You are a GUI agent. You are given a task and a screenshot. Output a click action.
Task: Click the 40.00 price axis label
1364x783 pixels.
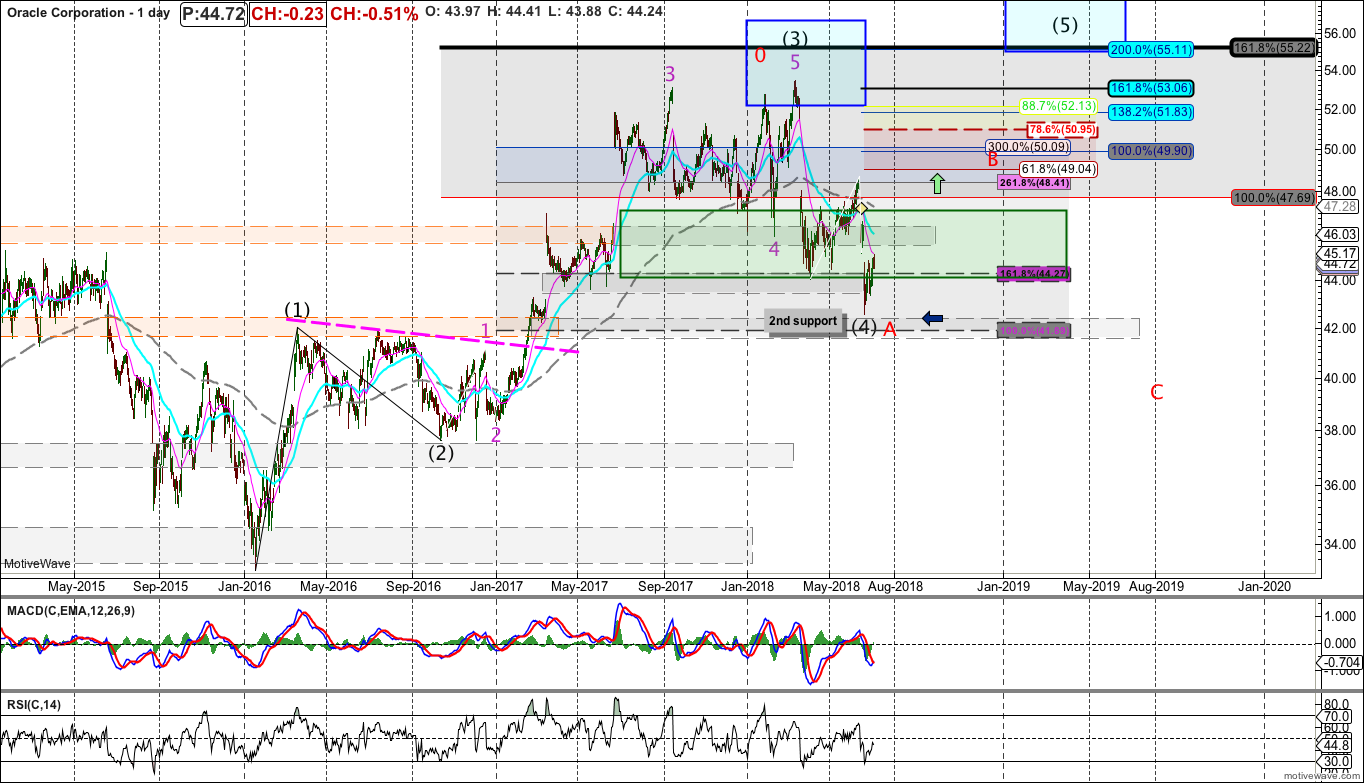pos(1339,379)
